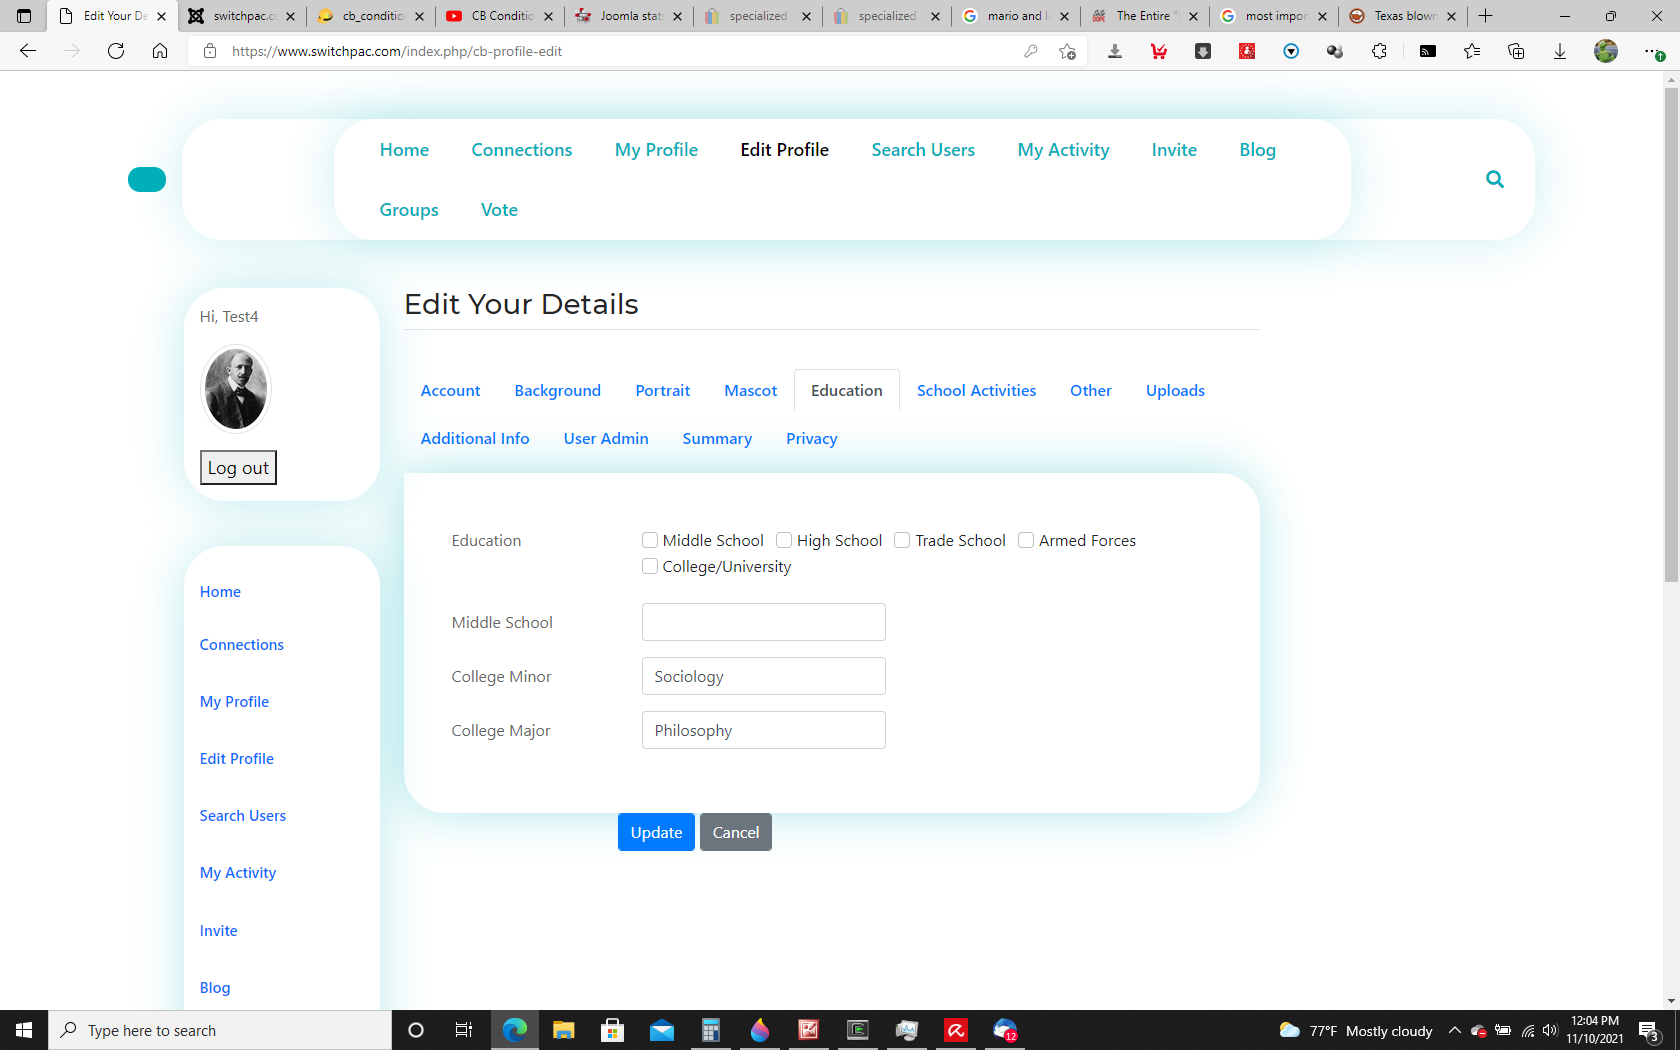Show browser downloads arrow icon
The image size is (1680, 1050).
pos(1560,51)
